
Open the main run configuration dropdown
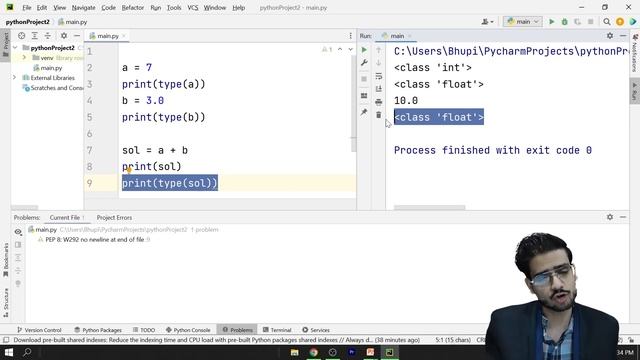pos(523,22)
